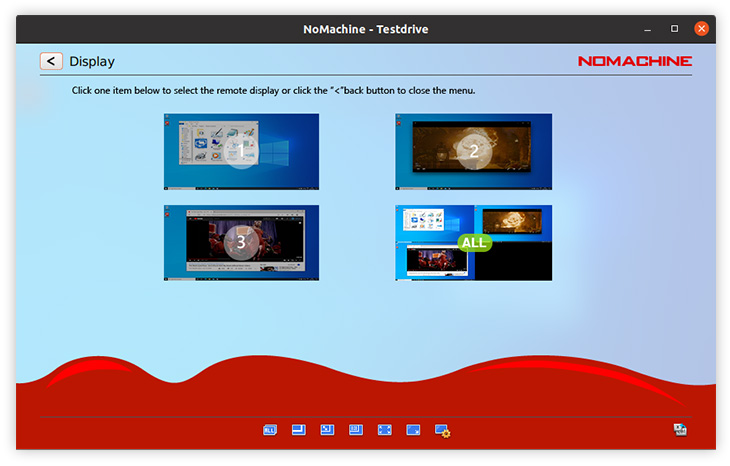Click the NoMachine - Testdrive title bar
Screen dimensions: 730x466
tap(365, 29)
